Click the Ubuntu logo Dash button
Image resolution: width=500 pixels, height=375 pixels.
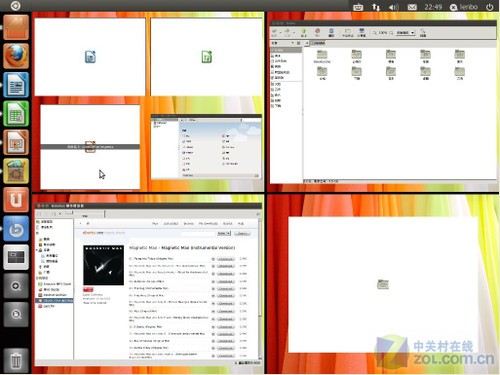pyautogui.click(x=15, y=6)
